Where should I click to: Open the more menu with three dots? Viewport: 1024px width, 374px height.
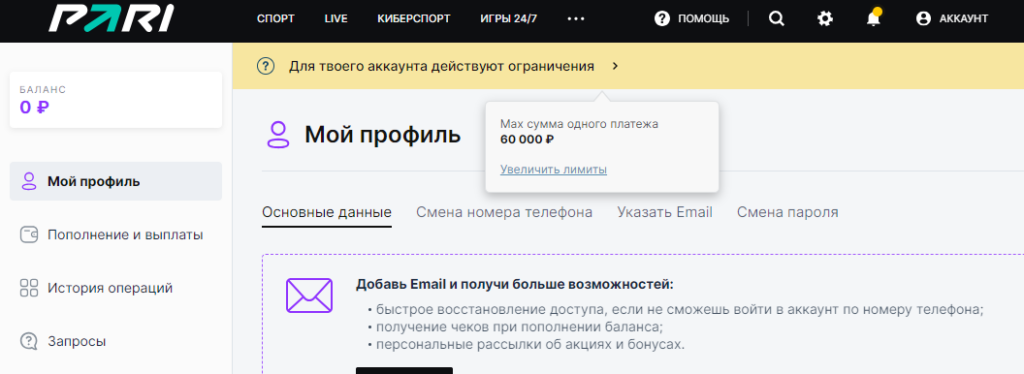click(576, 19)
